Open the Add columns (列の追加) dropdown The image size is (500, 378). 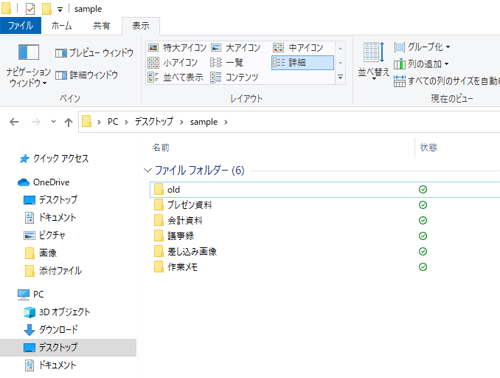421,64
